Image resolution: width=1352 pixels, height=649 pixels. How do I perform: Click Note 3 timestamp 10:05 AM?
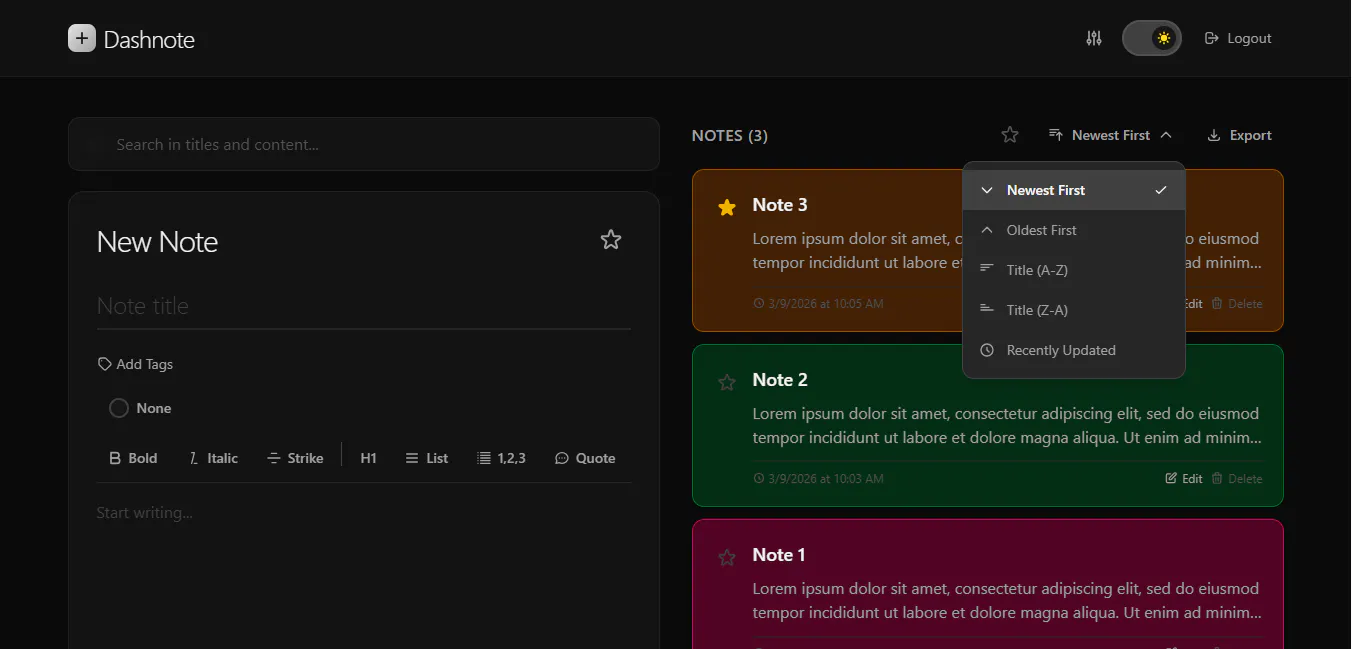(818, 303)
